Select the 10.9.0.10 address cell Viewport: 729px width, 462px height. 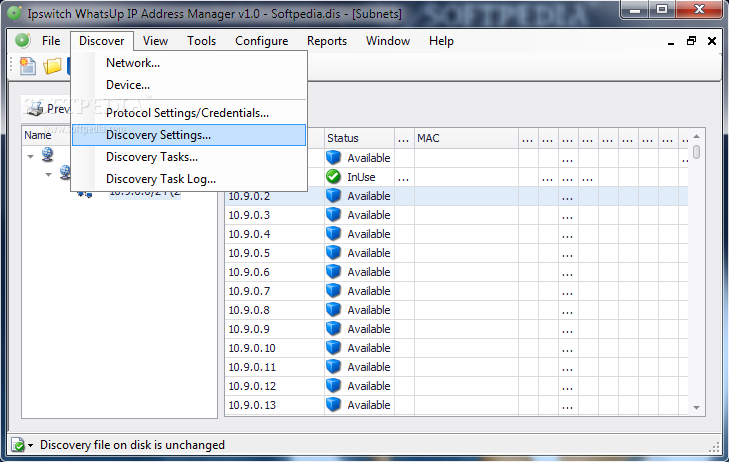click(274, 348)
